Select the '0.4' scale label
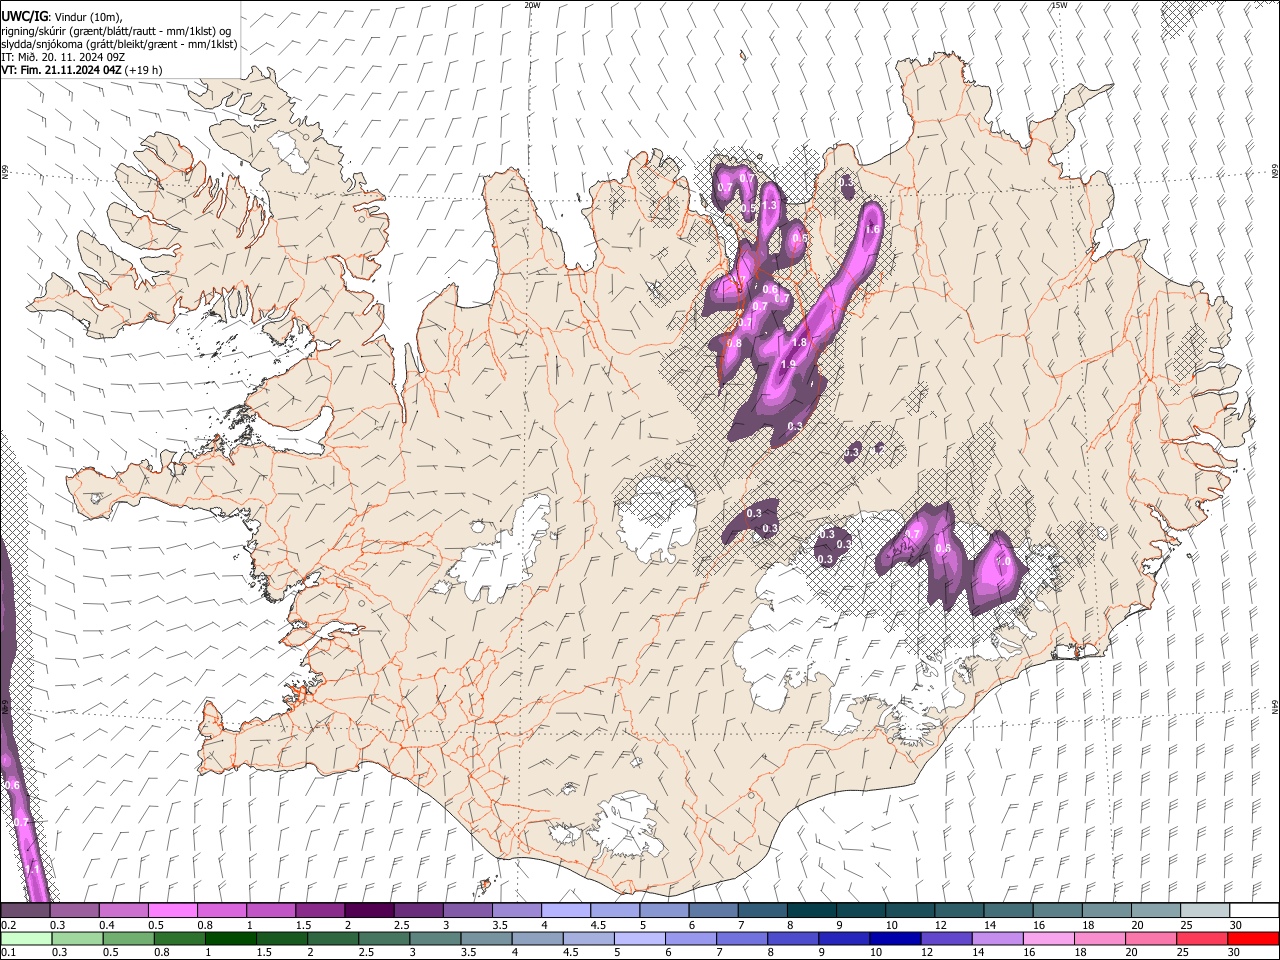 (x=106, y=925)
